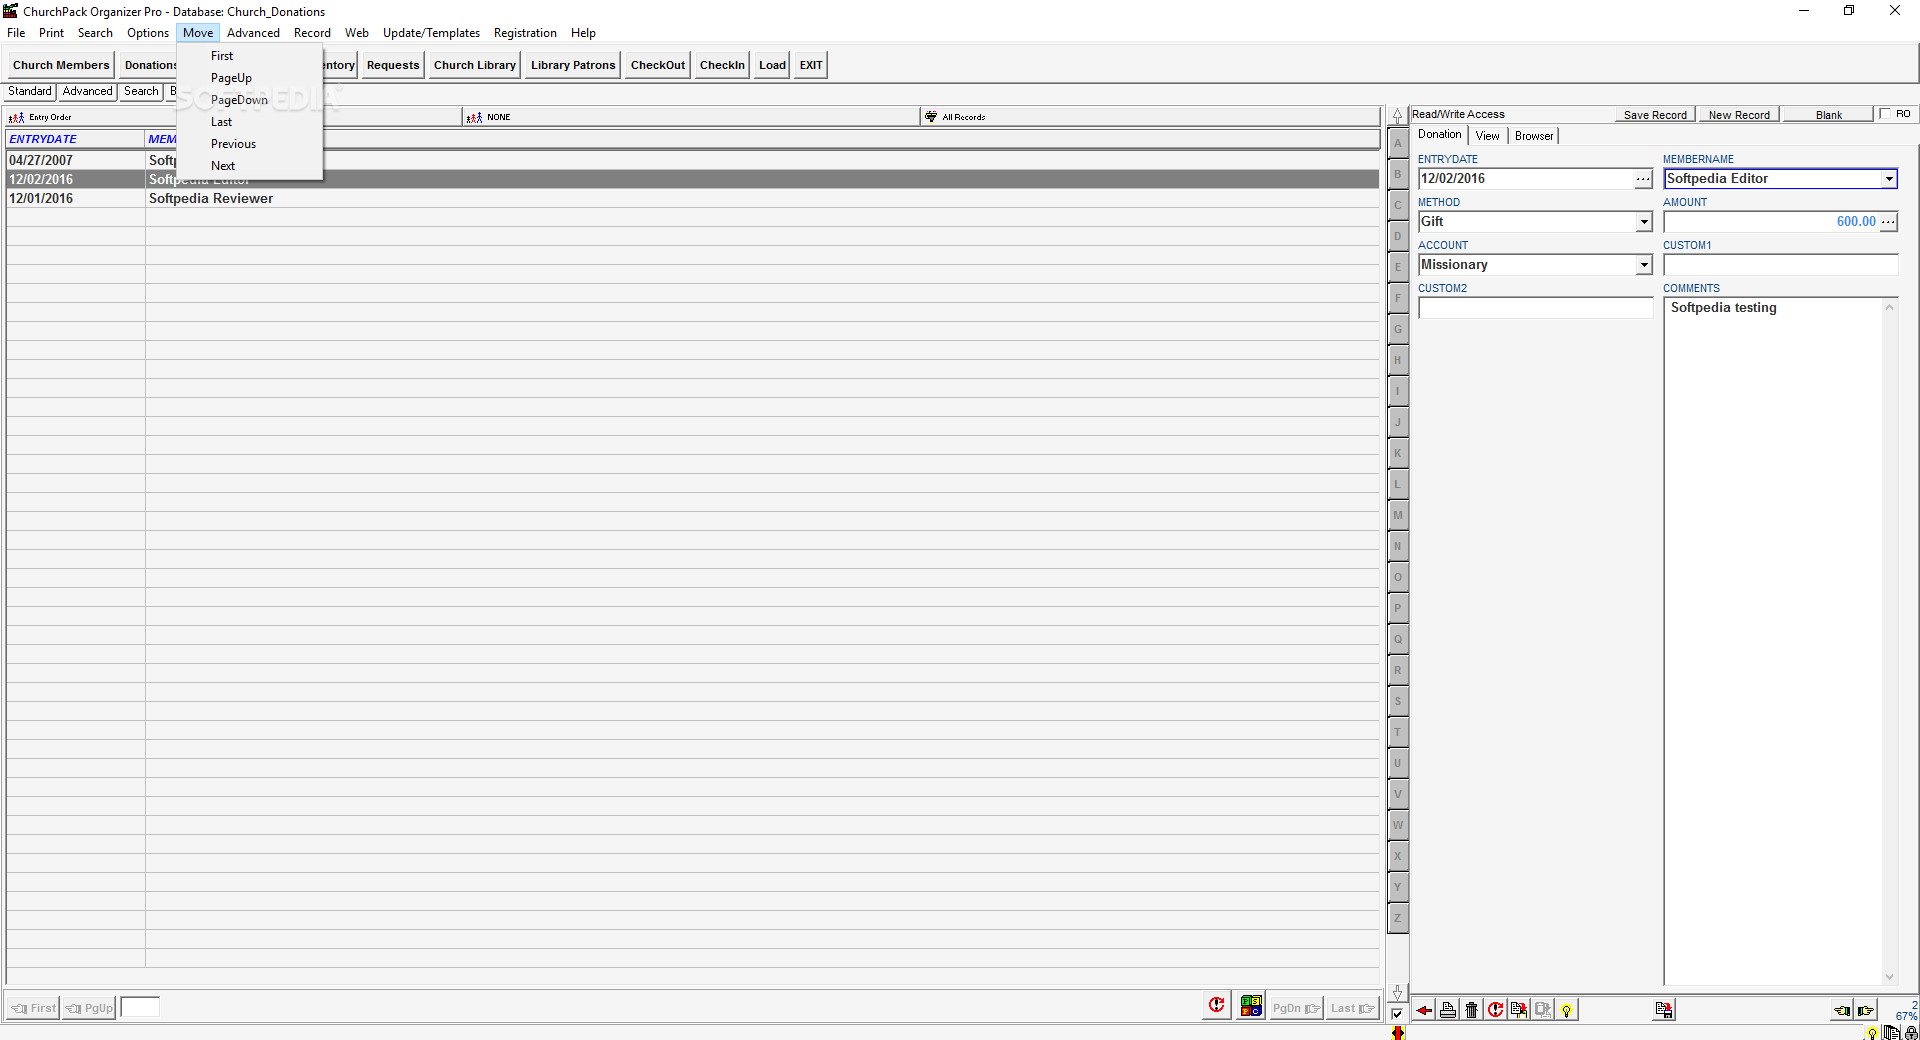Choose PageUp in the Move menu
This screenshot has height=1040, width=1920.
[231, 78]
